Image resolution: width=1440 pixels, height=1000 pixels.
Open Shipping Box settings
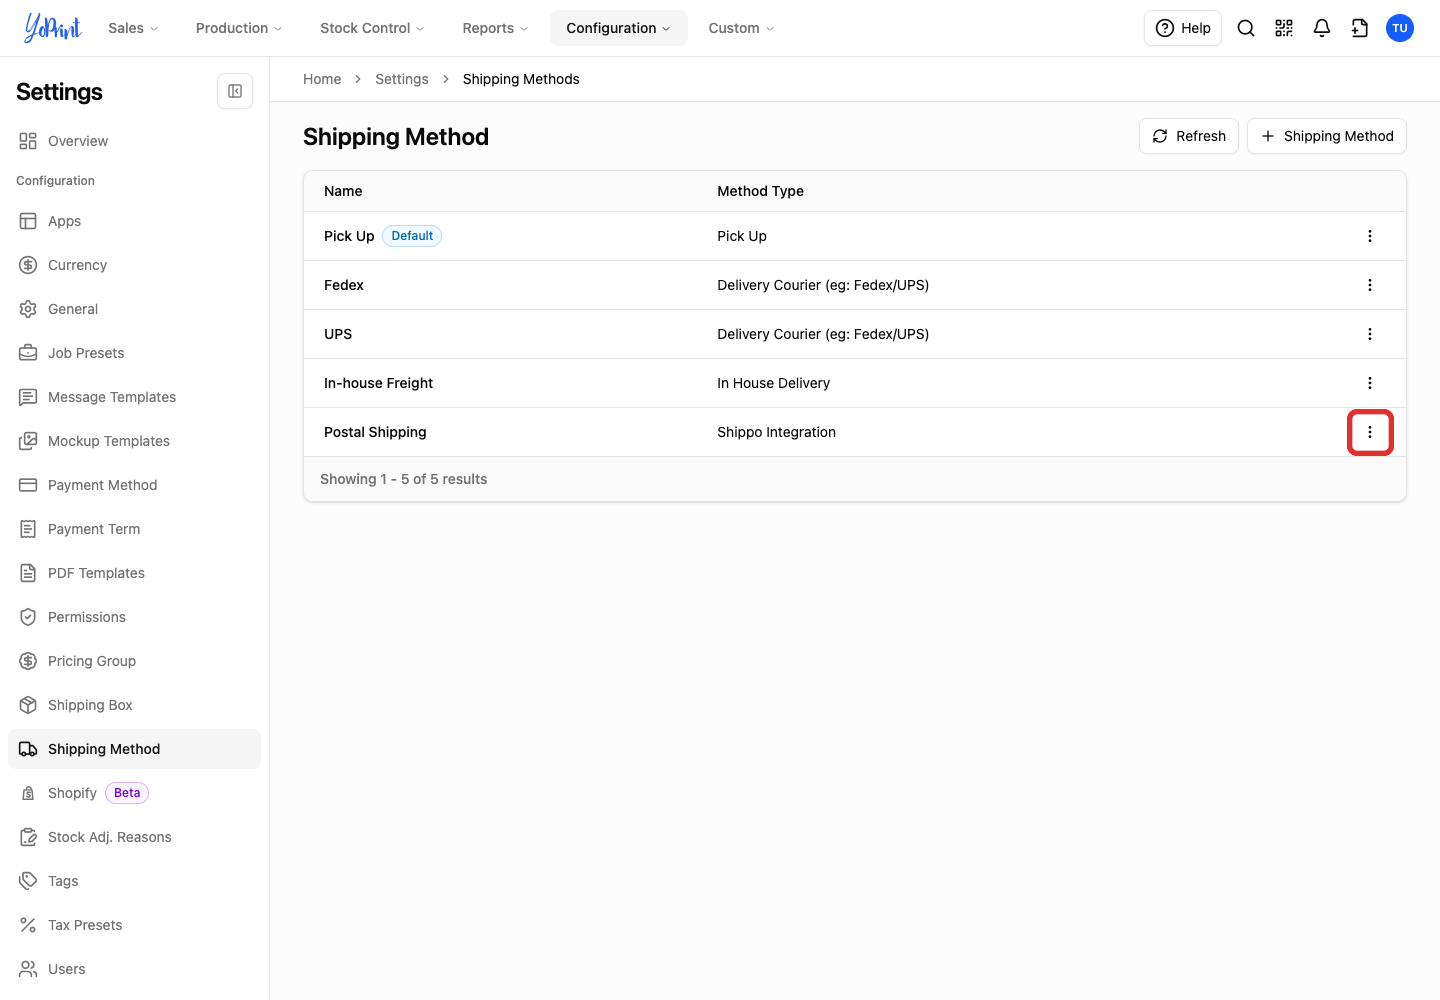134,705
